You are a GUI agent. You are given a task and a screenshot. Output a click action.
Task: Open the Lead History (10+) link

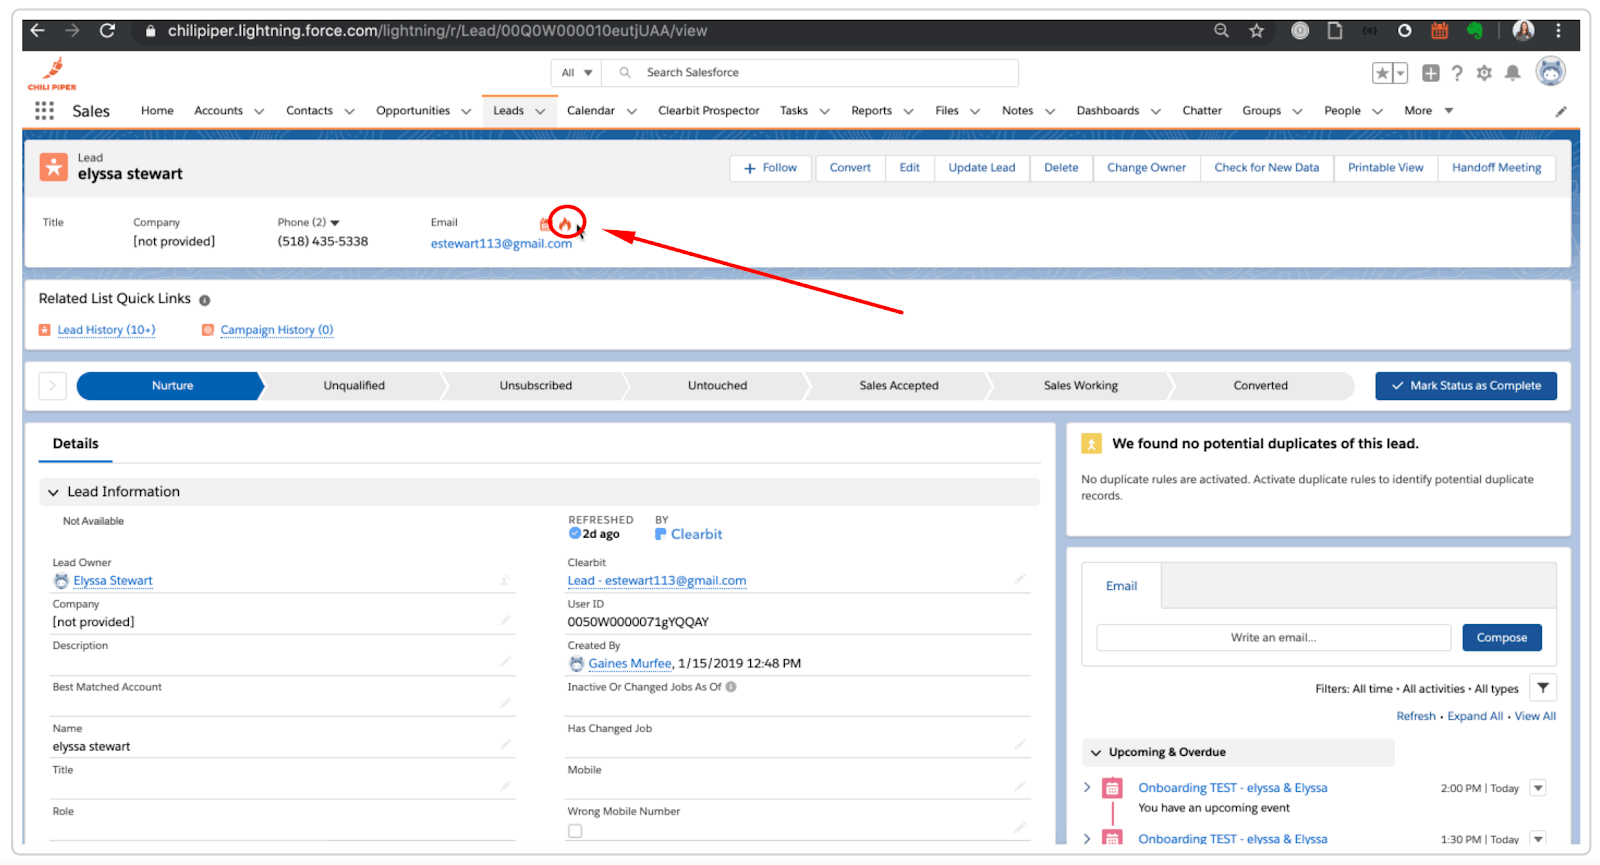[x=107, y=330]
